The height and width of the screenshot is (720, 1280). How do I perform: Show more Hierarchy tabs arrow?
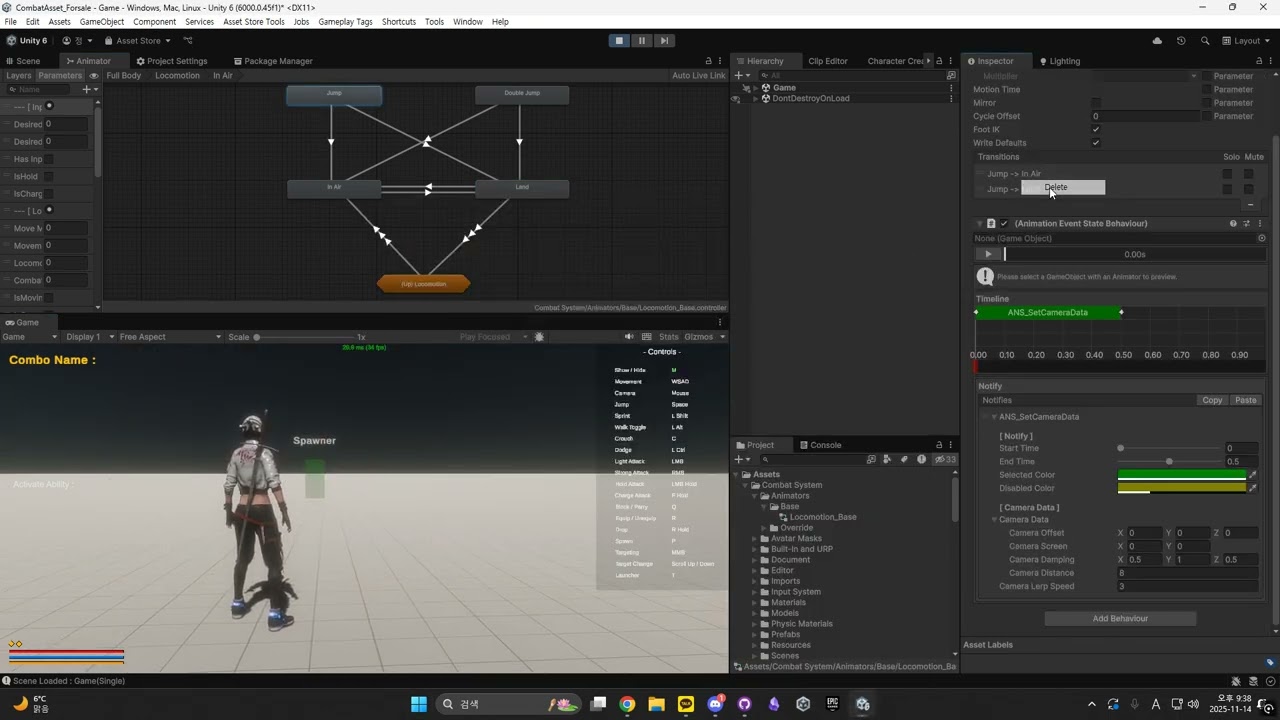click(x=928, y=61)
